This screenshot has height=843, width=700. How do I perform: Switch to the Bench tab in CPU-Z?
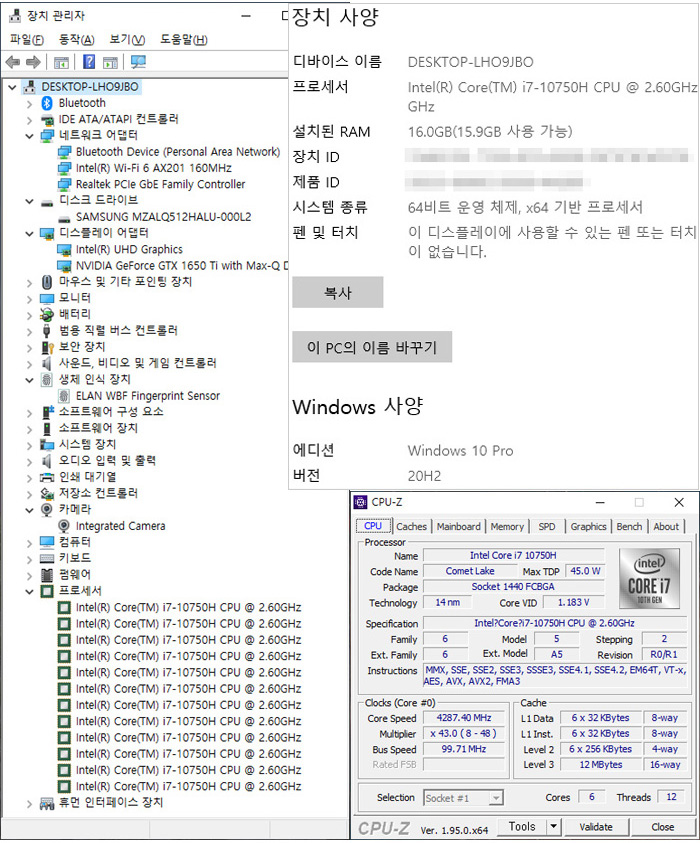629,527
